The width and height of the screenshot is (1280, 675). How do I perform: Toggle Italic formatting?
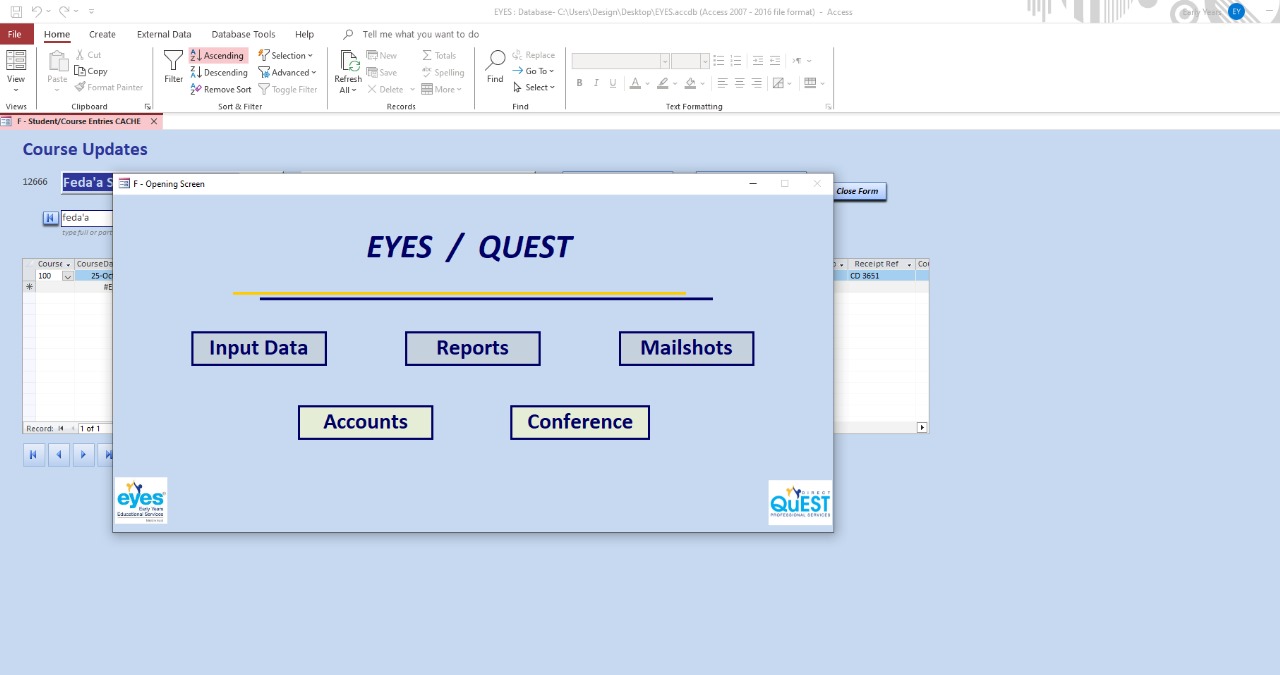(596, 83)
